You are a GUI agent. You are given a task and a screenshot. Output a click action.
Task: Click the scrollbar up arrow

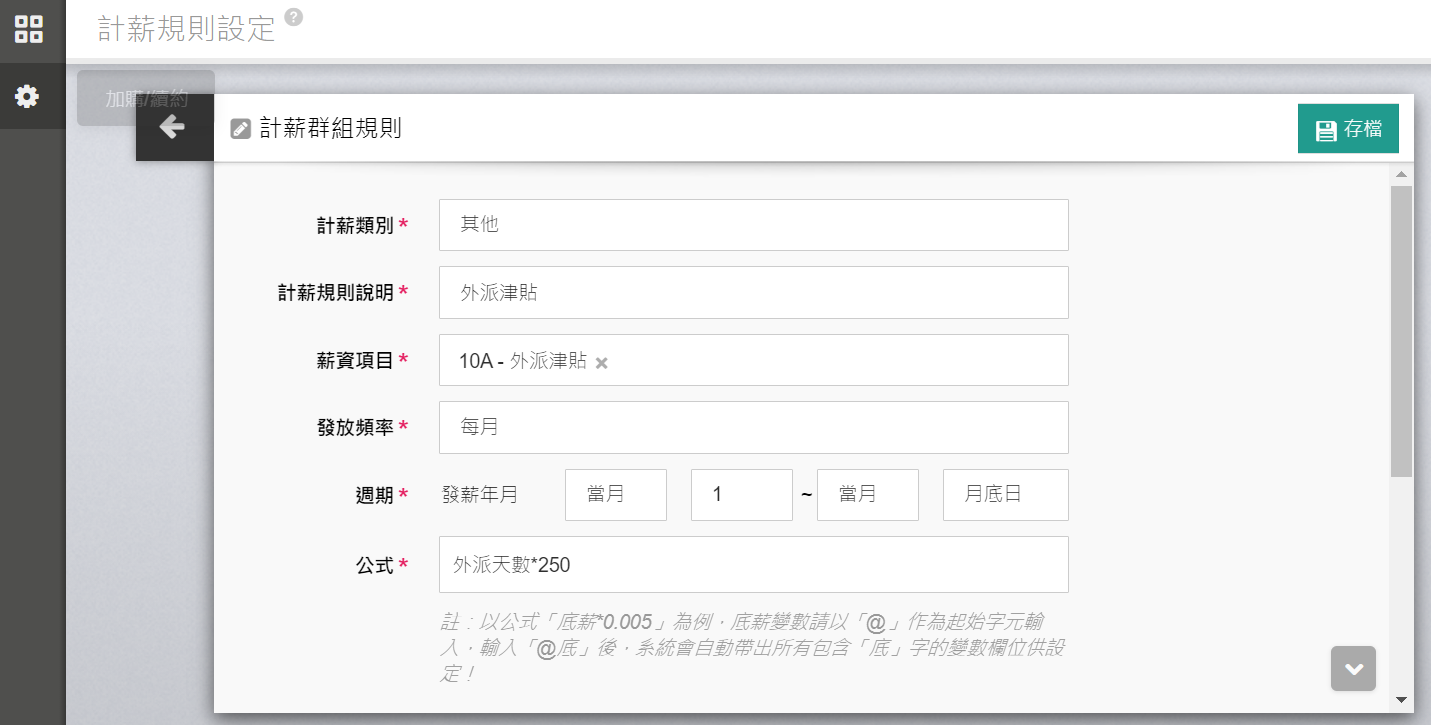[1401, 175]
